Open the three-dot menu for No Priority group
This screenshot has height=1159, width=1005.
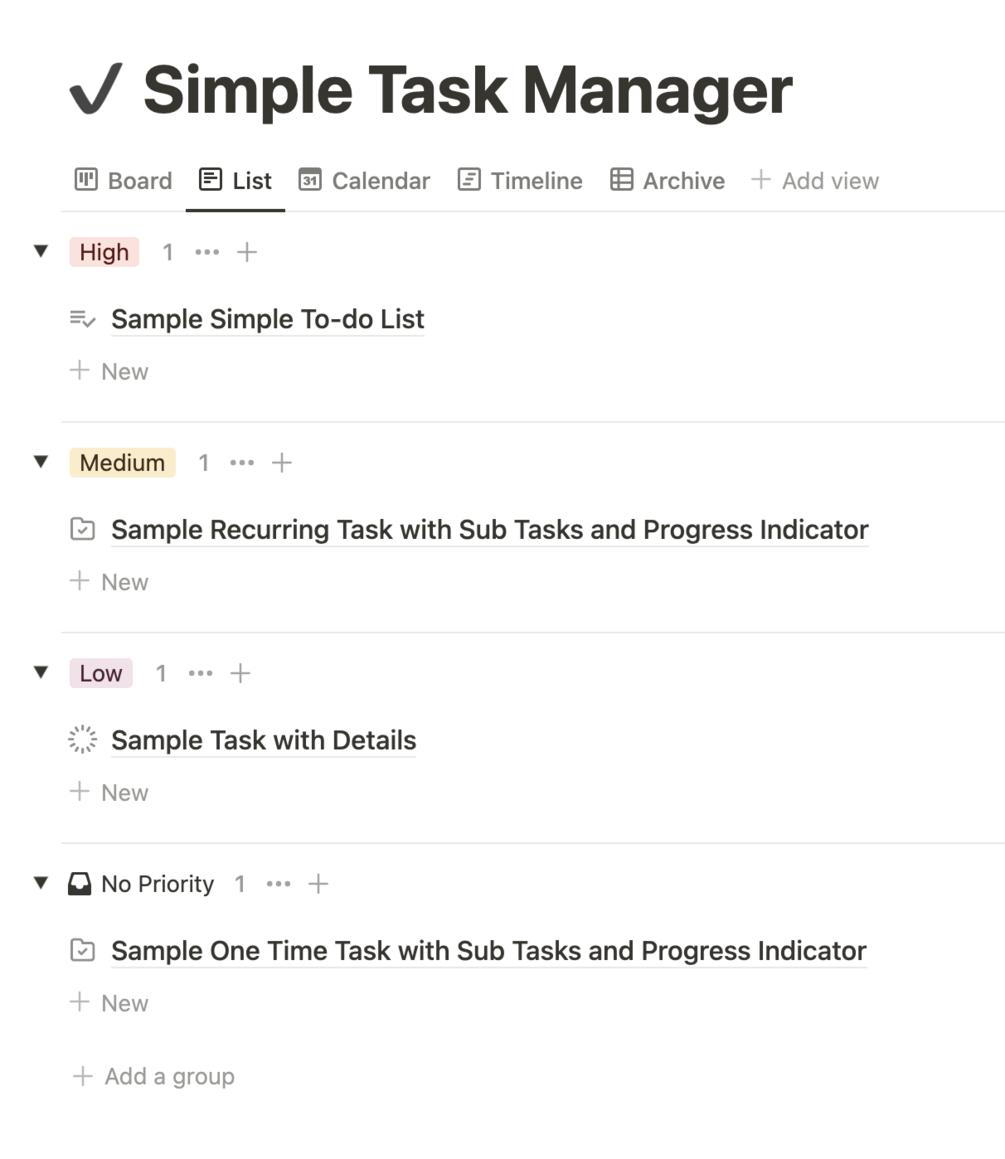pyautogui.click(x=279, y=884)
